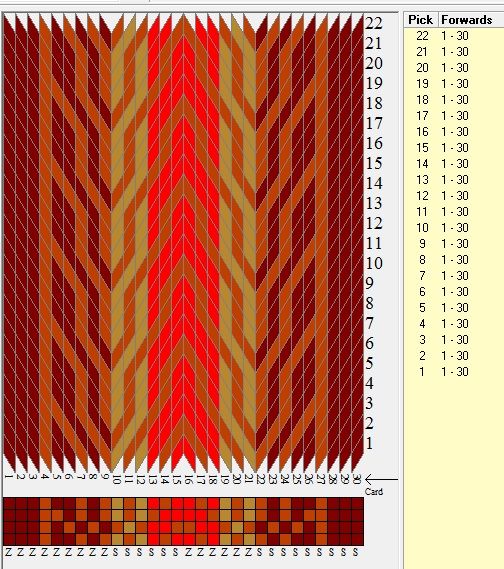The height and width of the screenshot is (569, 504).
Task: Click the top threading cell of card 1
Action: (9, 503)
